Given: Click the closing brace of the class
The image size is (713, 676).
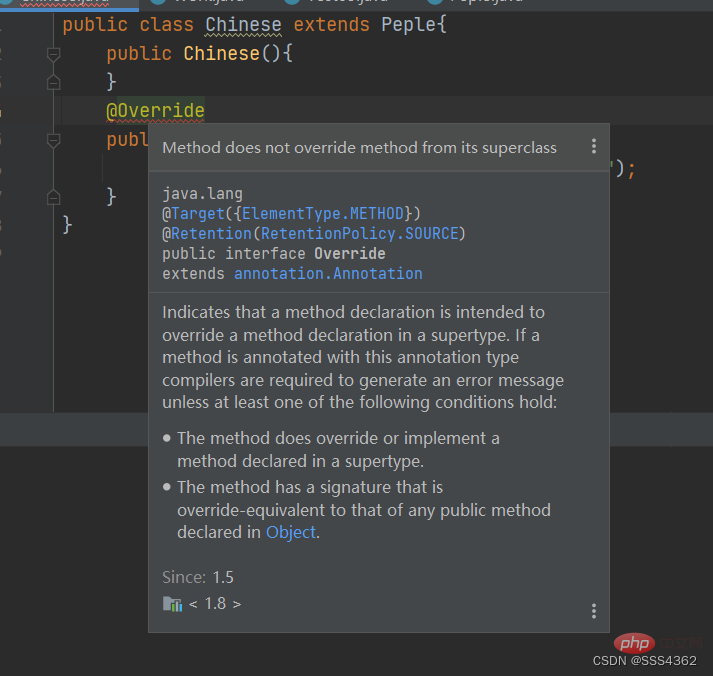Looking at the screenshot, I should [67, 225].
